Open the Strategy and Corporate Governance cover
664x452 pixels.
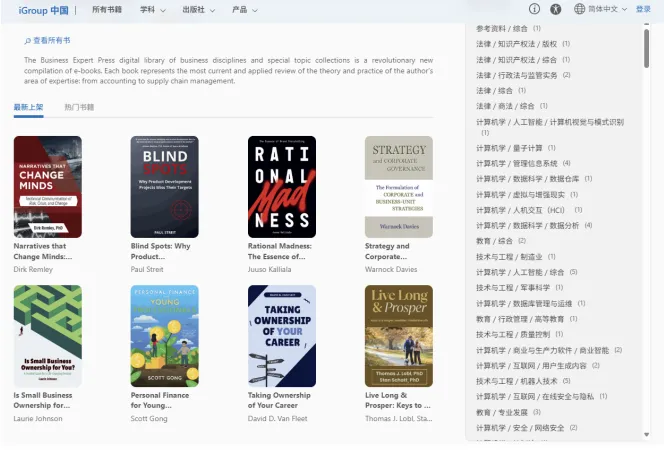pyautogui.click(x=399, y=187)
